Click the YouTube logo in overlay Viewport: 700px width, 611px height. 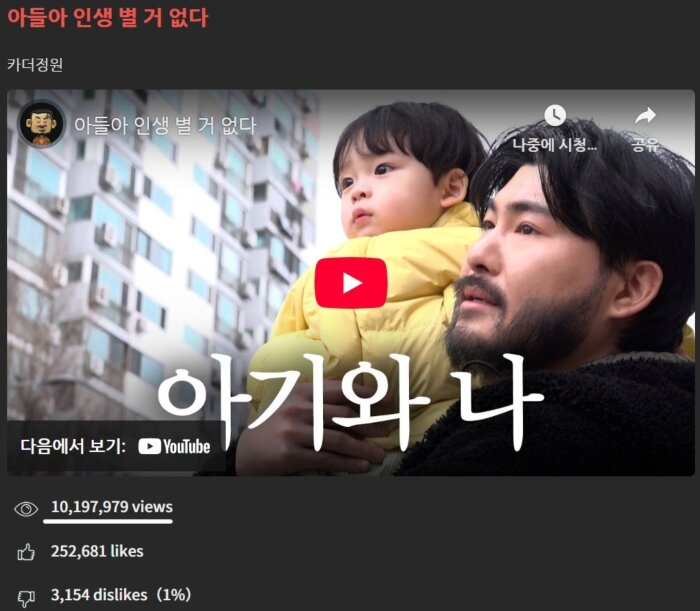(x=174, y=446)
